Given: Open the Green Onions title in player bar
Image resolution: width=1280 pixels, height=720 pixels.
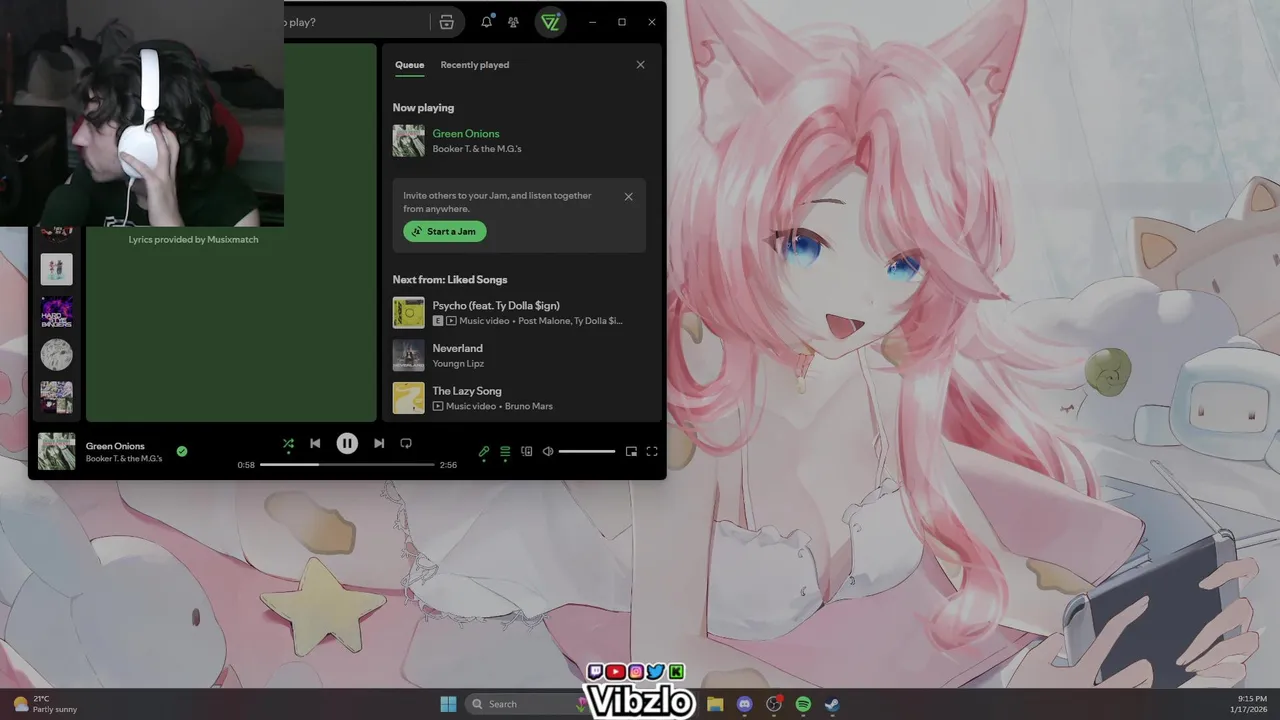Looking at the screenshot, I should tap(115, 446).
